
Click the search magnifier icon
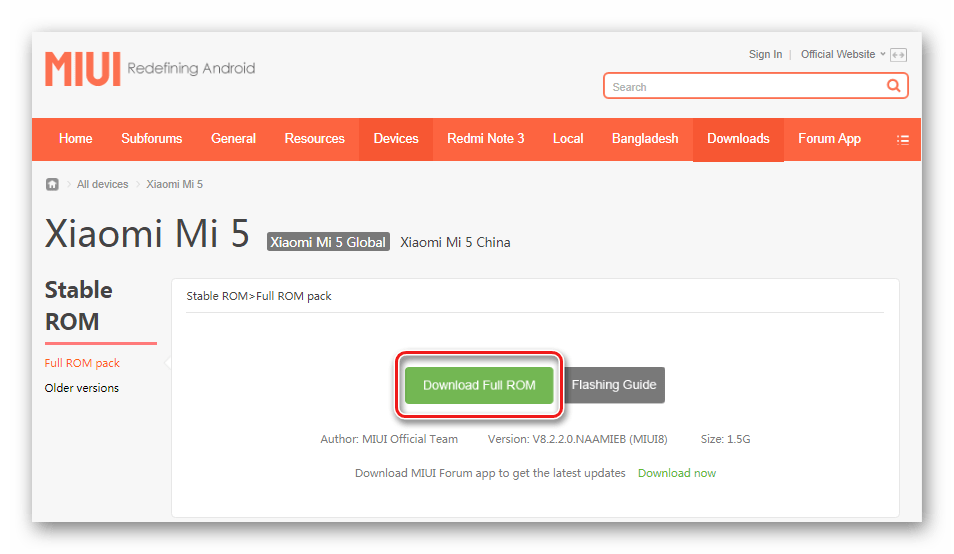[x=893, y=86]
